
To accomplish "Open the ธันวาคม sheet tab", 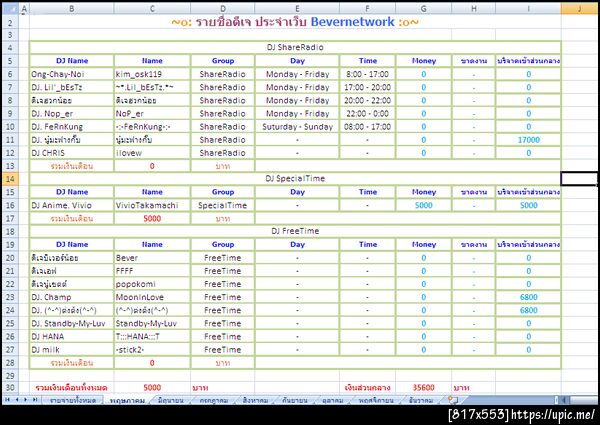I will [x=421, y=400].
